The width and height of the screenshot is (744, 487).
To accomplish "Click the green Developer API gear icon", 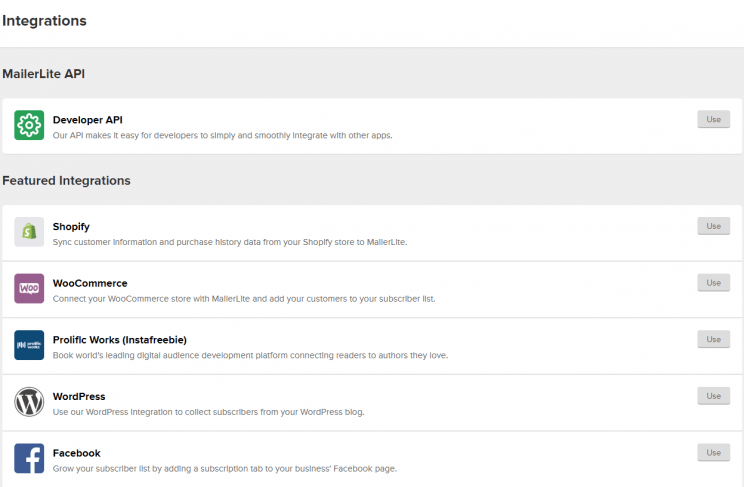I will coord(29,125).
